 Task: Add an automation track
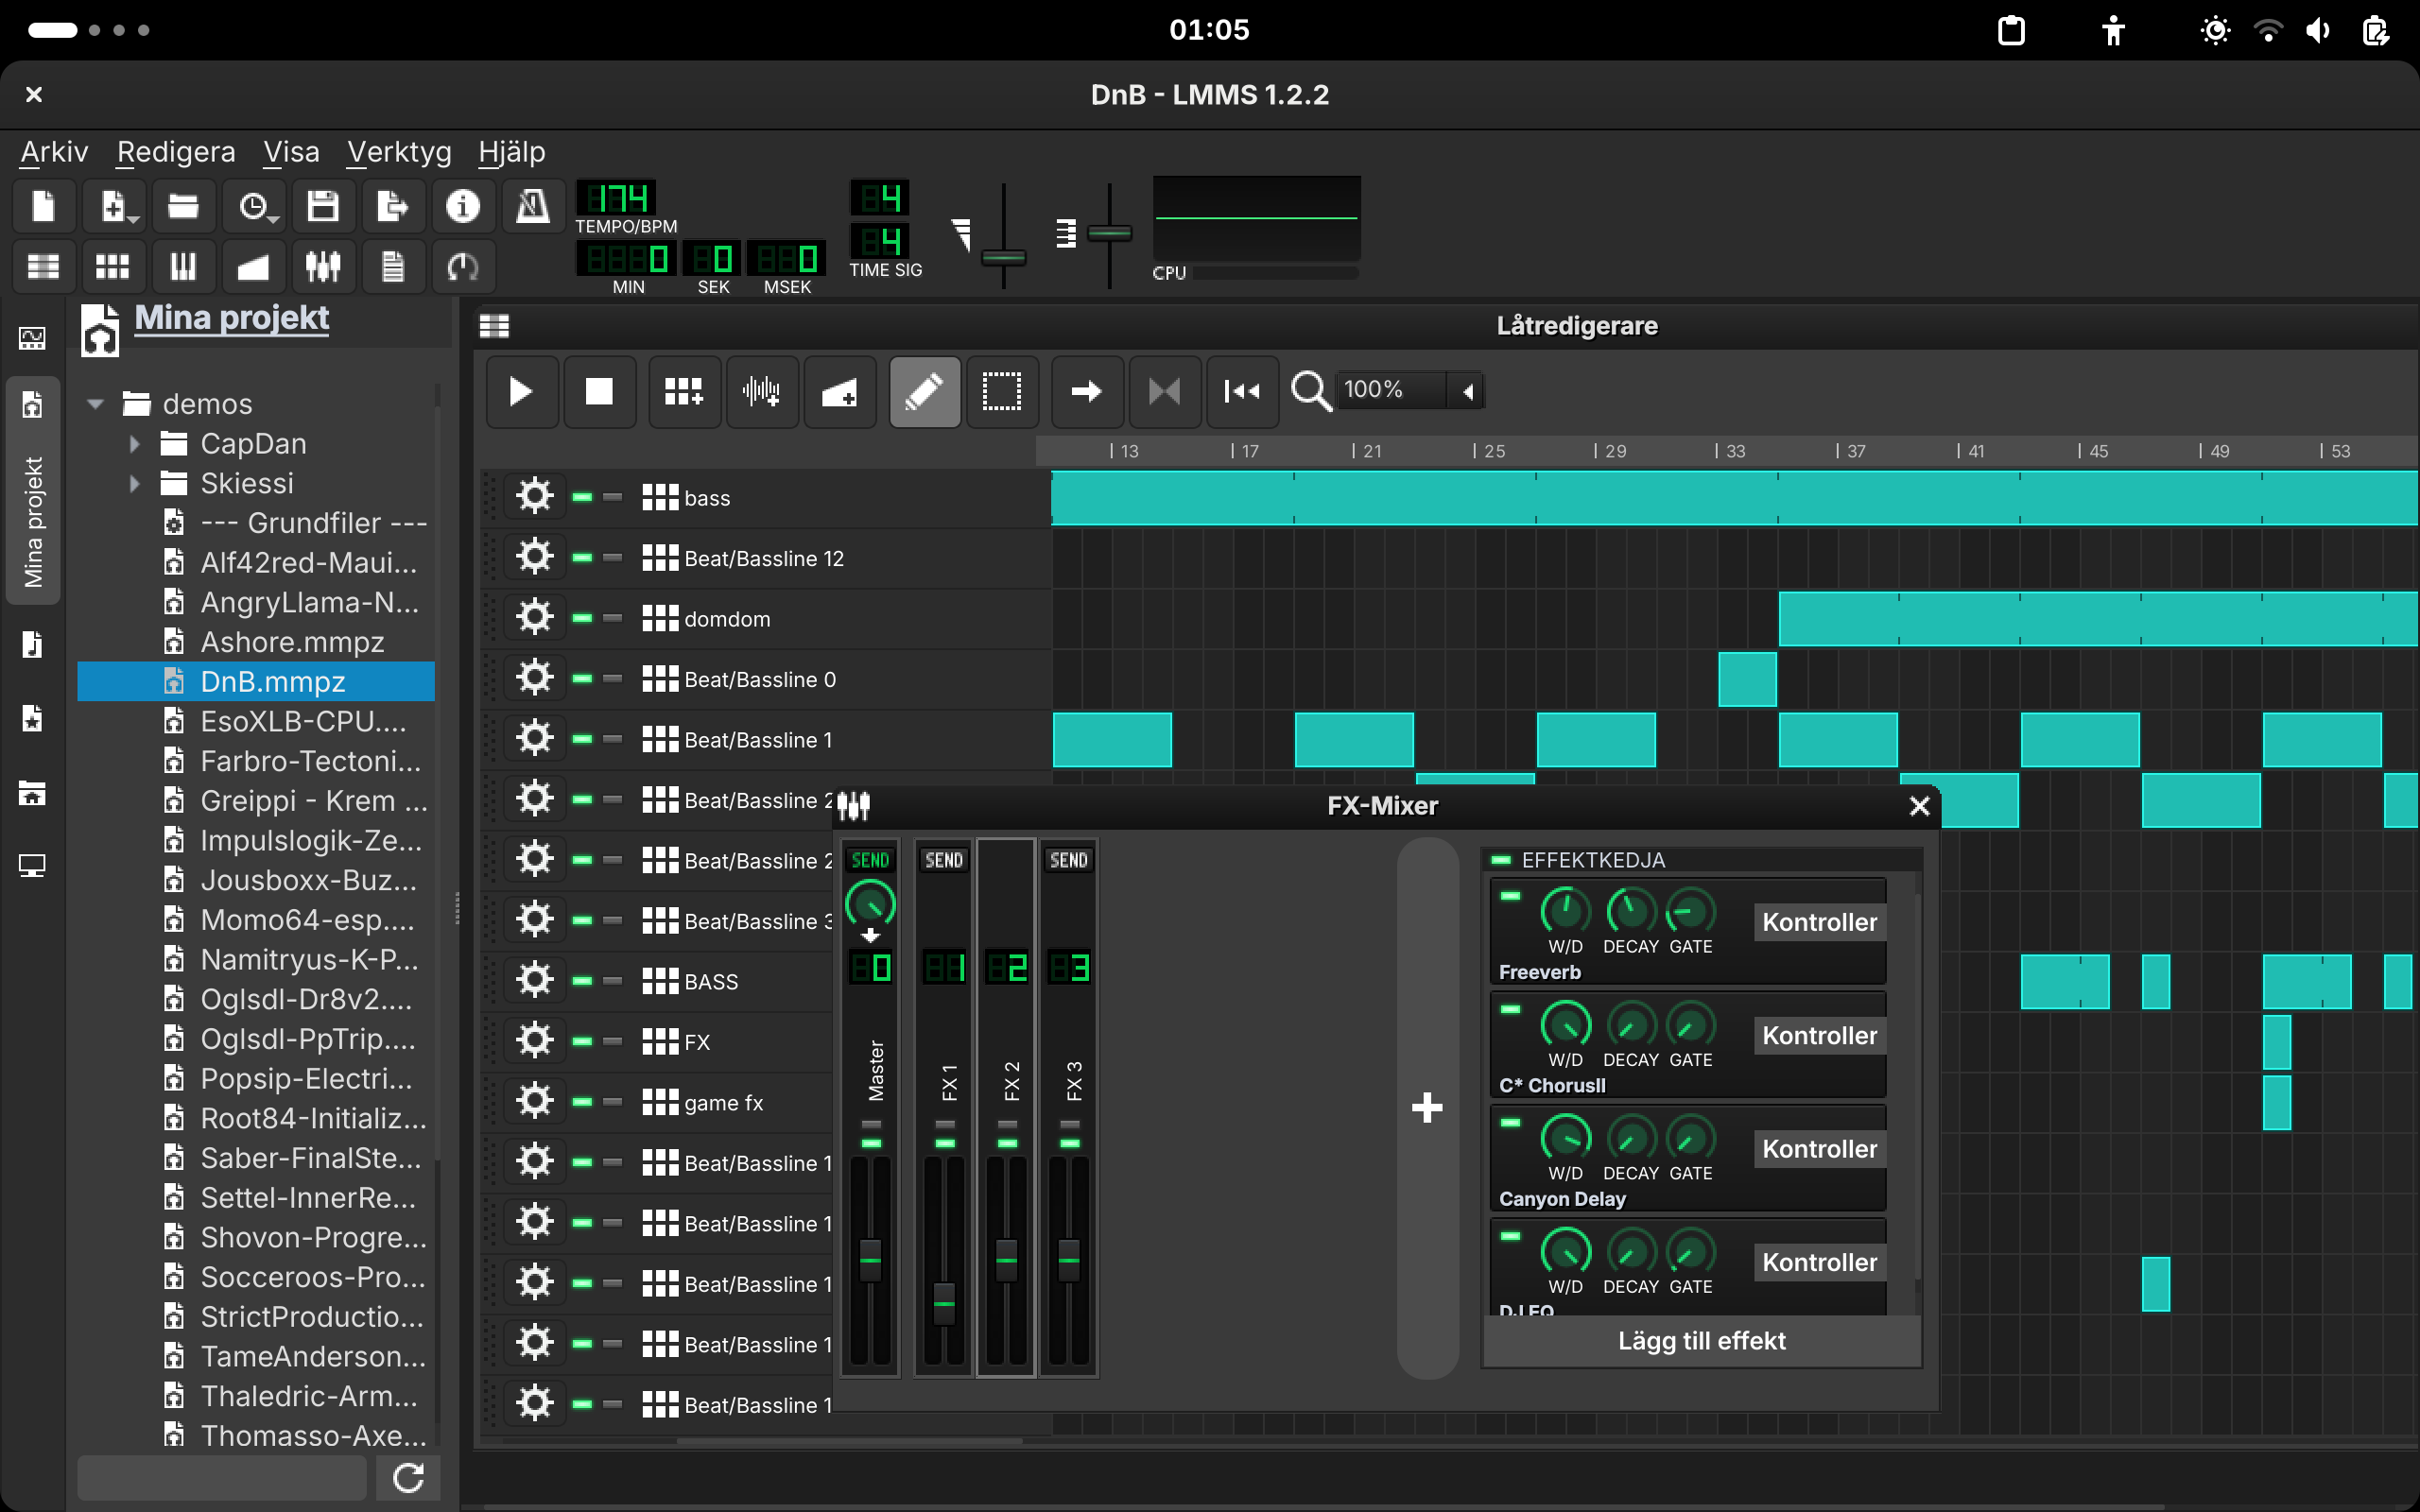(x=840, y=391)
